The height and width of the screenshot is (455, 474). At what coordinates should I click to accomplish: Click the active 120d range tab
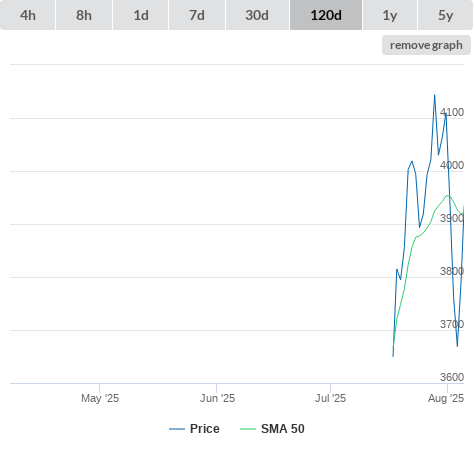click(326, 15)
